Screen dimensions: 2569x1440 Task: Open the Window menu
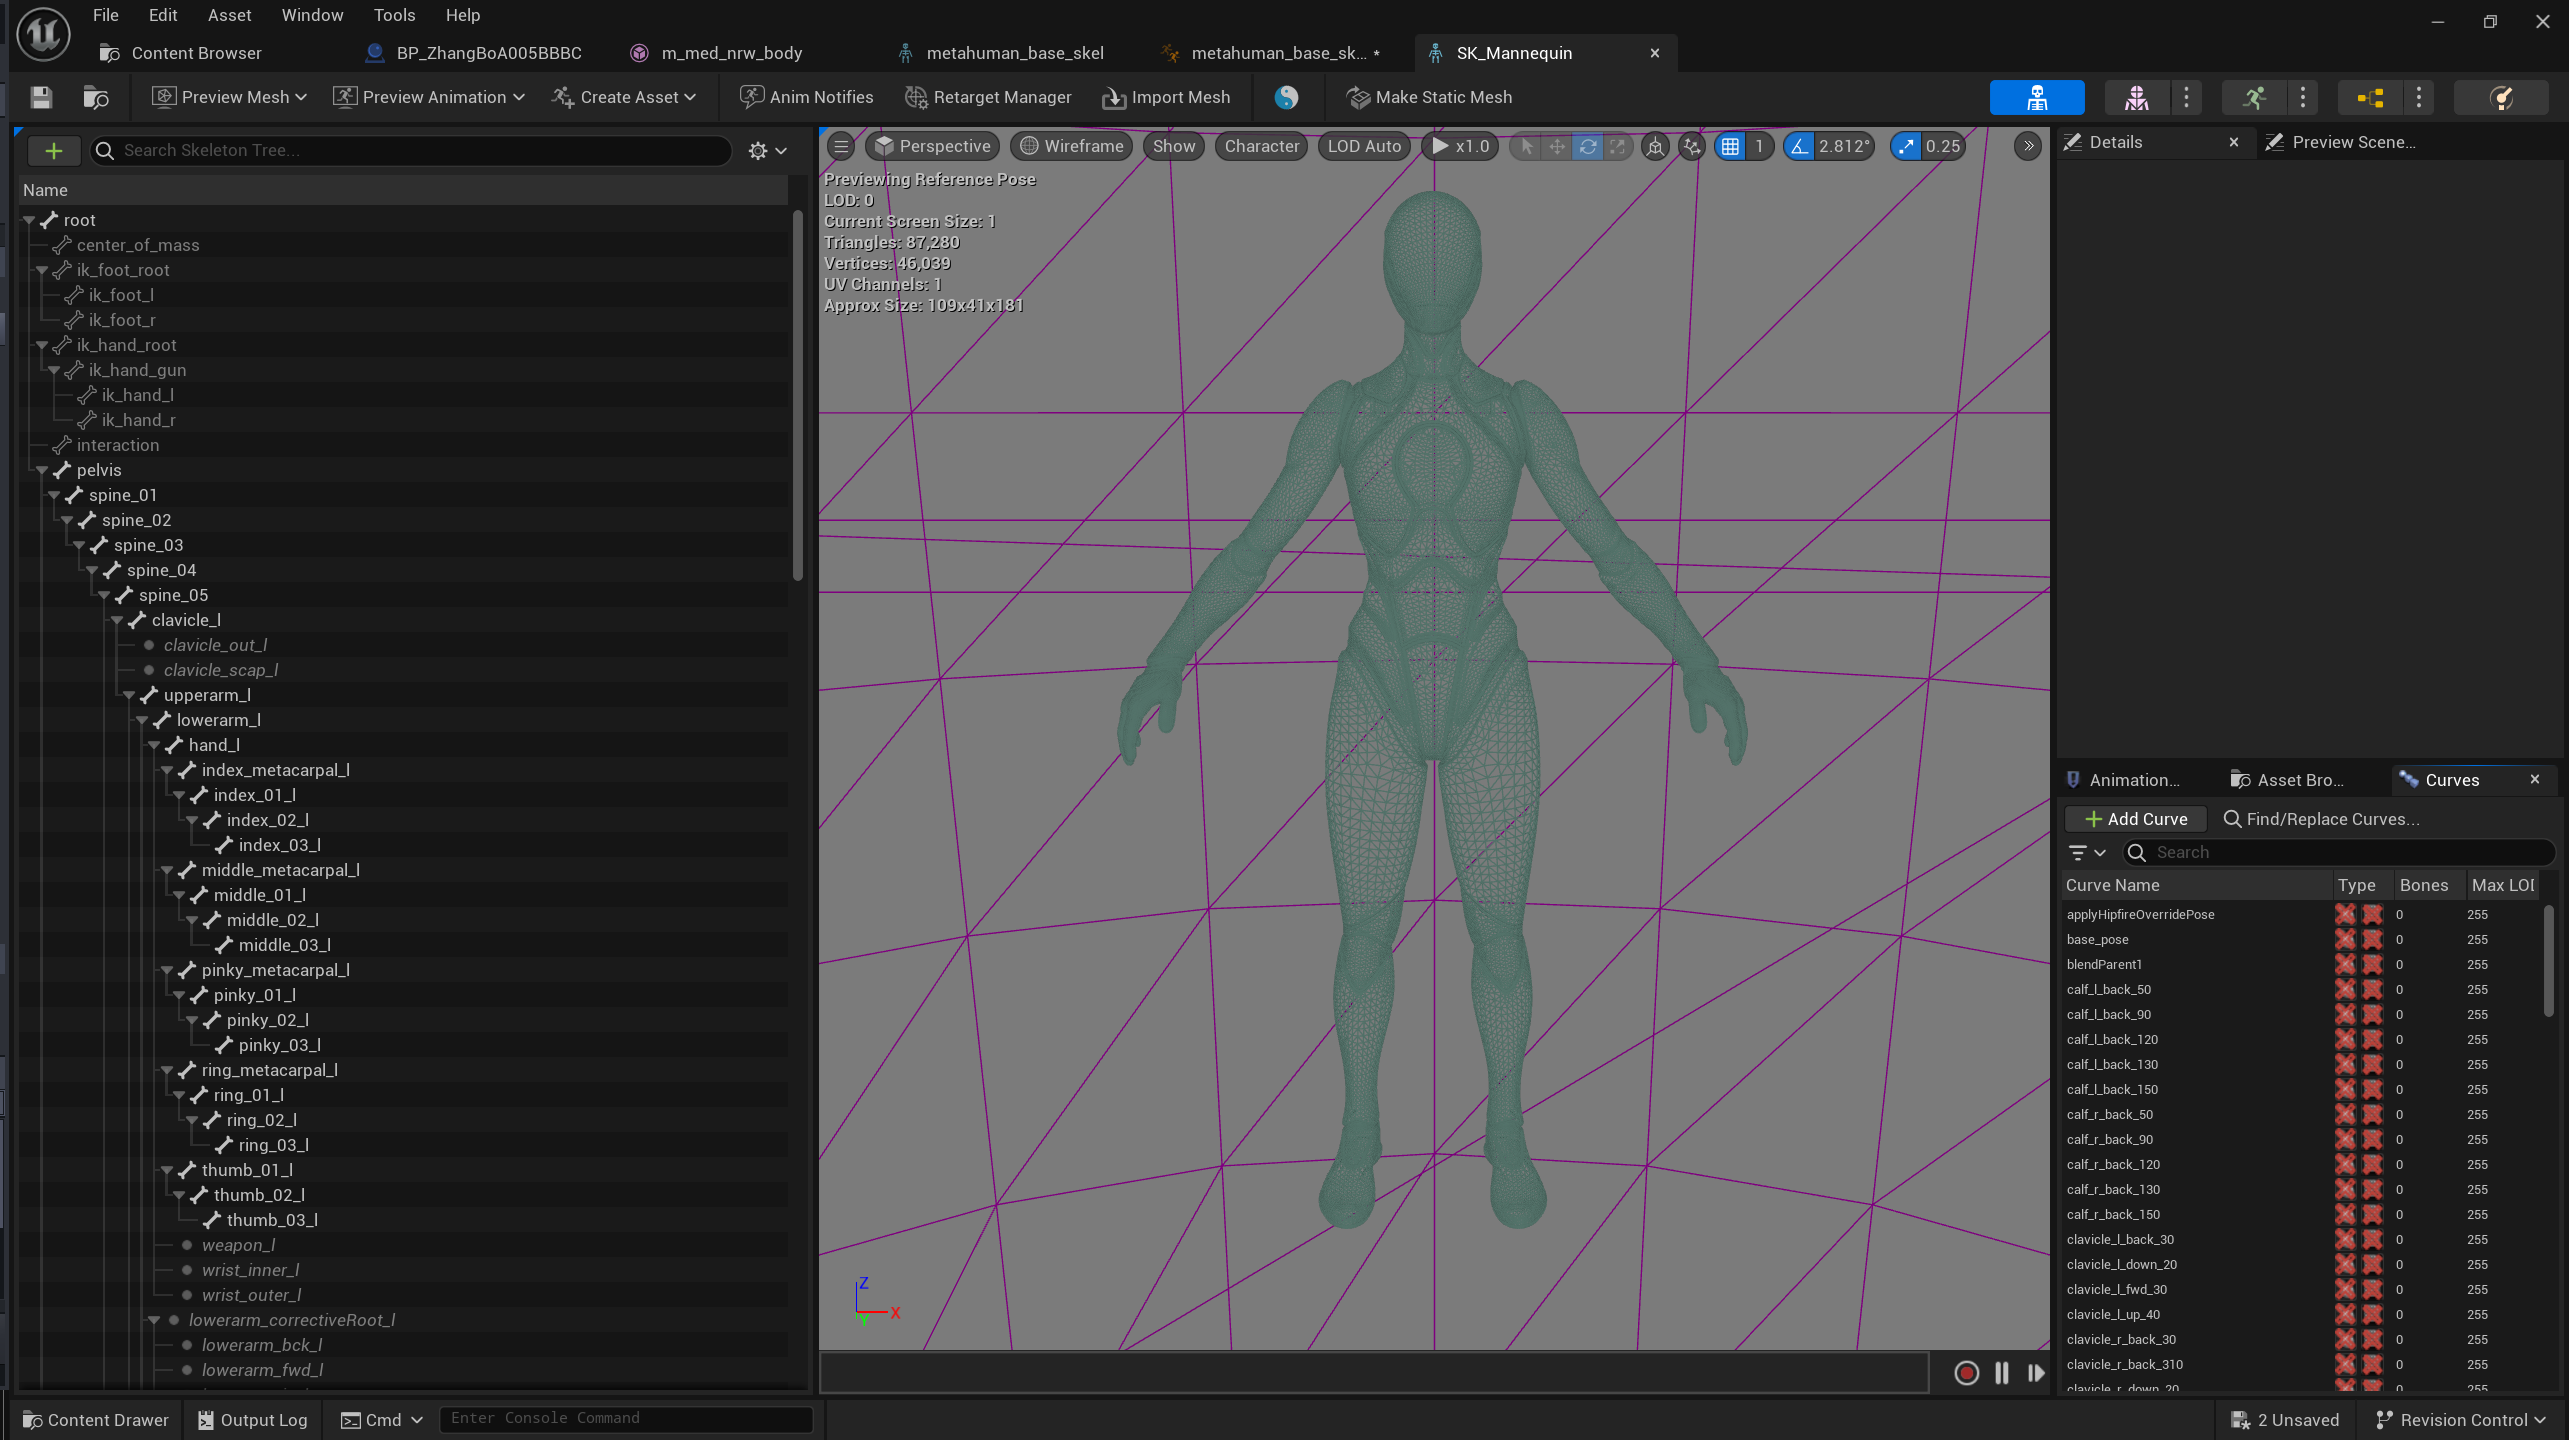tap(312, 15)
